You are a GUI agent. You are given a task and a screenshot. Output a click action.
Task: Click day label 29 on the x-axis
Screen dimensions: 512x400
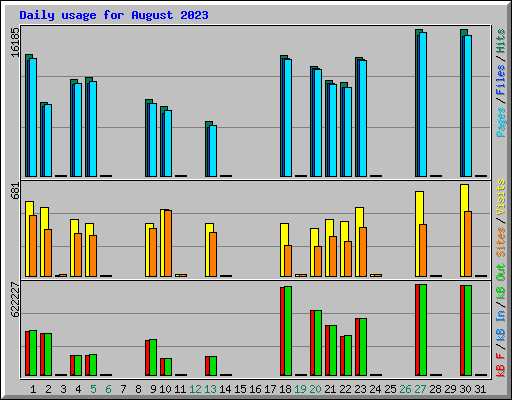tap(450, 389)
